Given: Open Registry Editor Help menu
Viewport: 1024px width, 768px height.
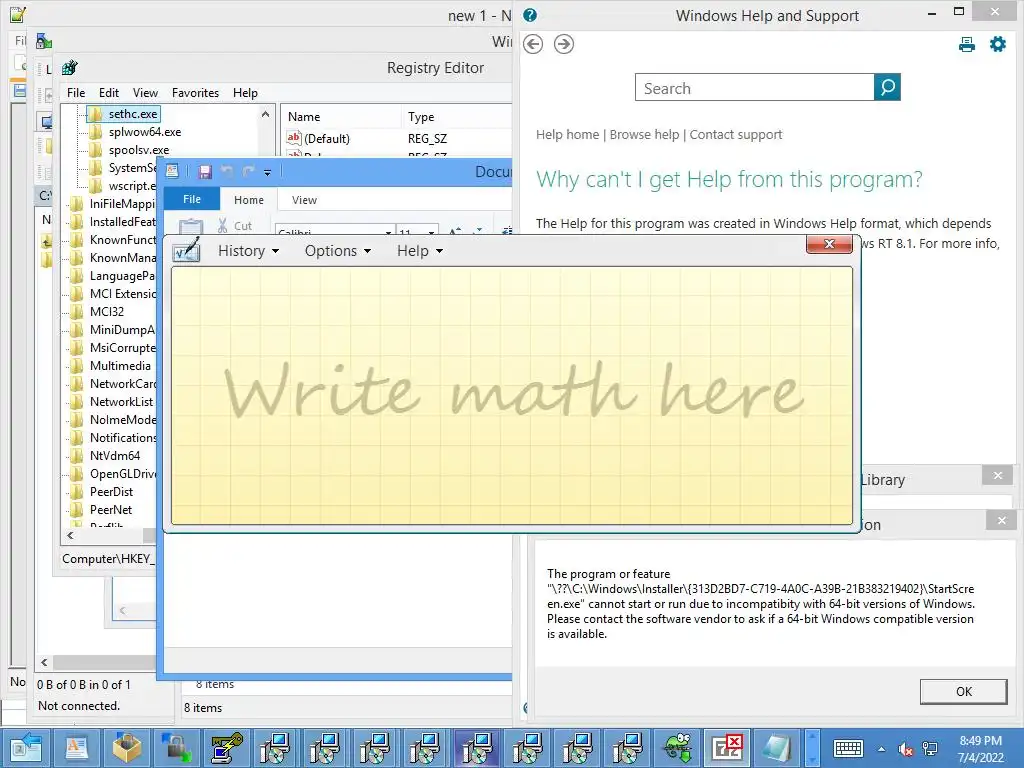Looking at the screenshot, I should pos(245,93).
